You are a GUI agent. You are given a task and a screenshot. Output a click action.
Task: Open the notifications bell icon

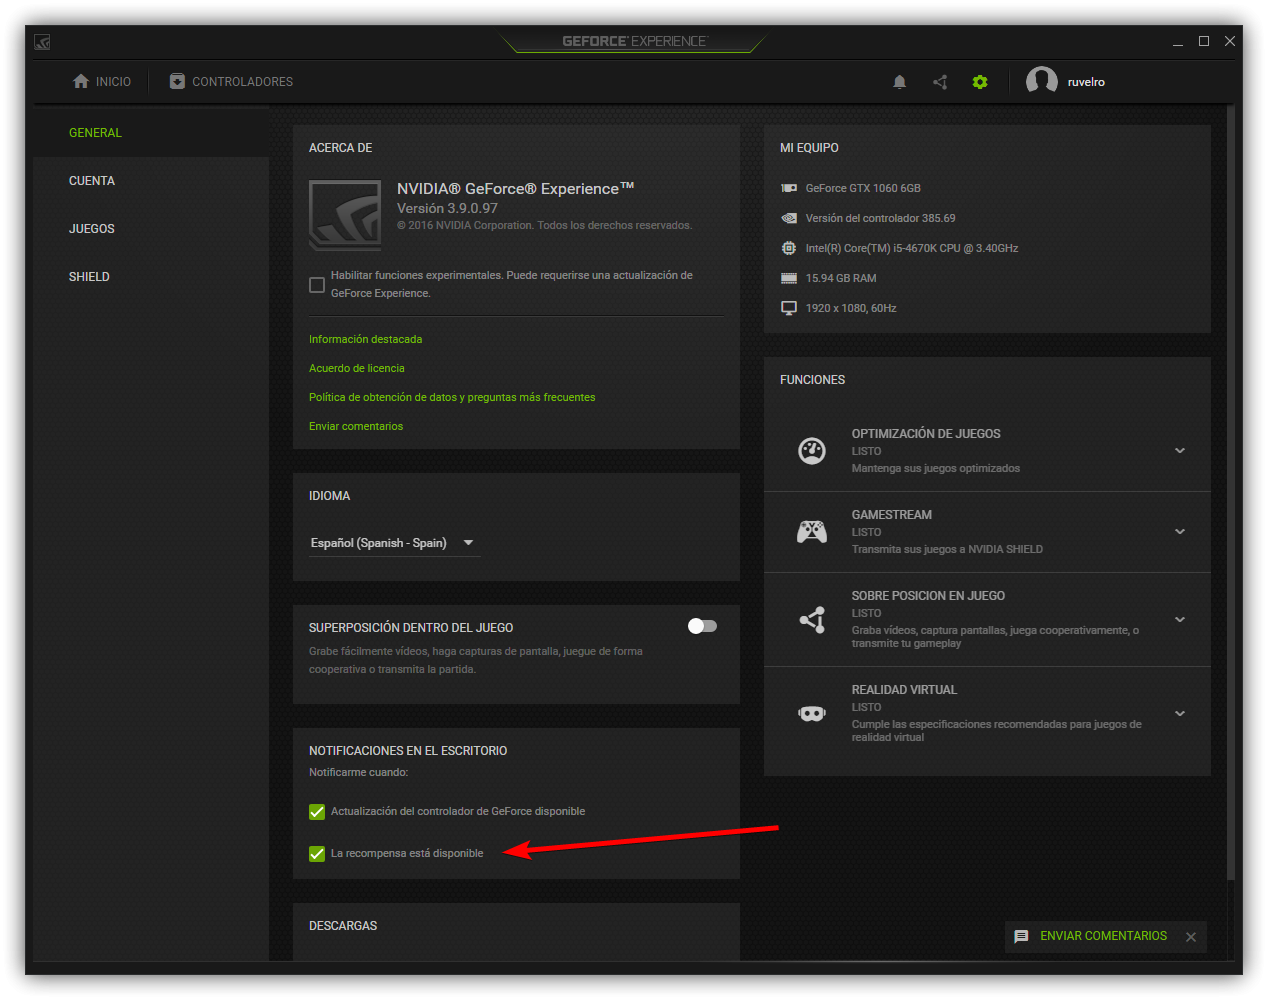click(x=899, y=82)
